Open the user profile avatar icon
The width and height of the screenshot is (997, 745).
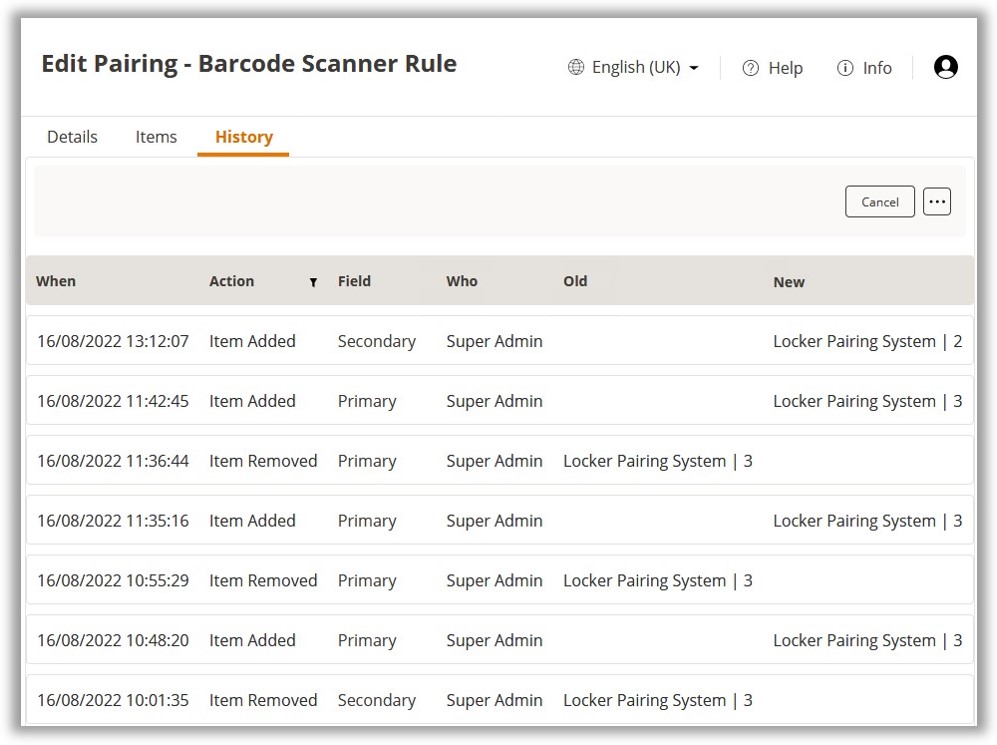point(945,67)
